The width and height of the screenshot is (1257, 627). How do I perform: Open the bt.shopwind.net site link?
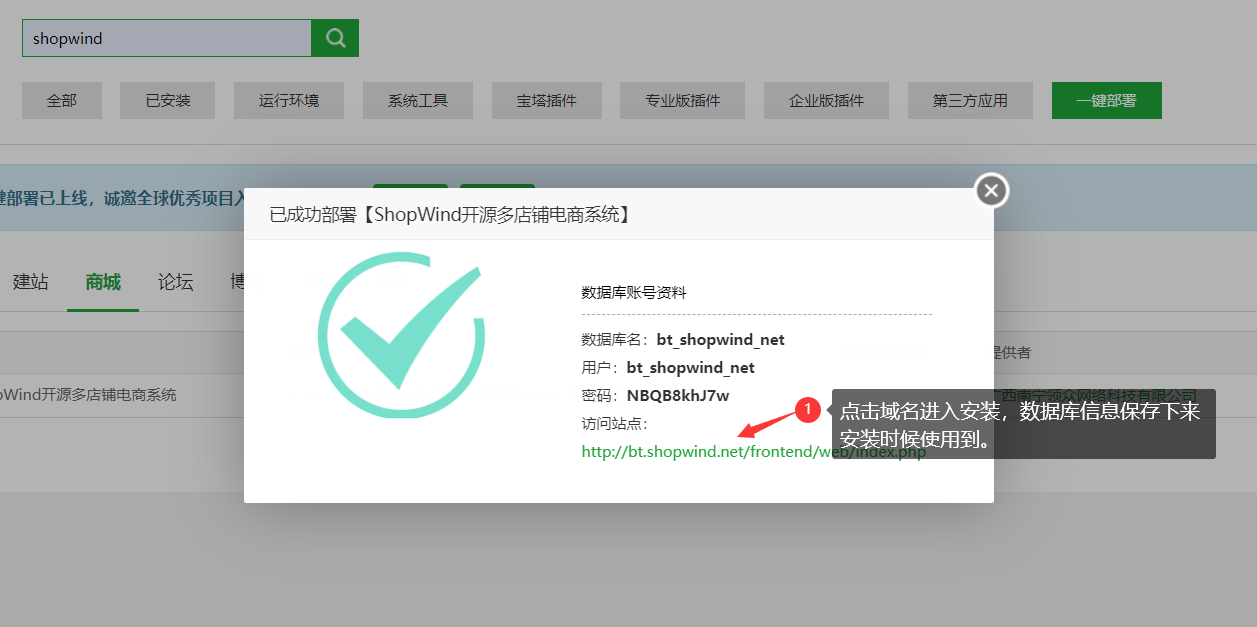tap(754, 452)
